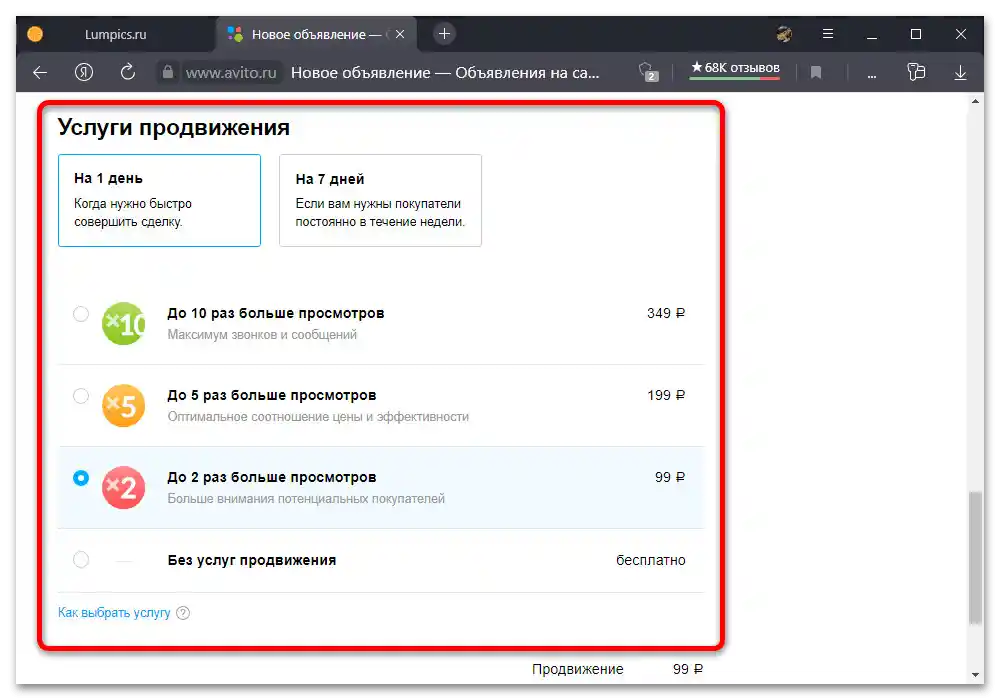Image resolution: width=1000 pixels, height=700 pixels.
Task: Open the tab groups counter icon
Action: [646, 72]
